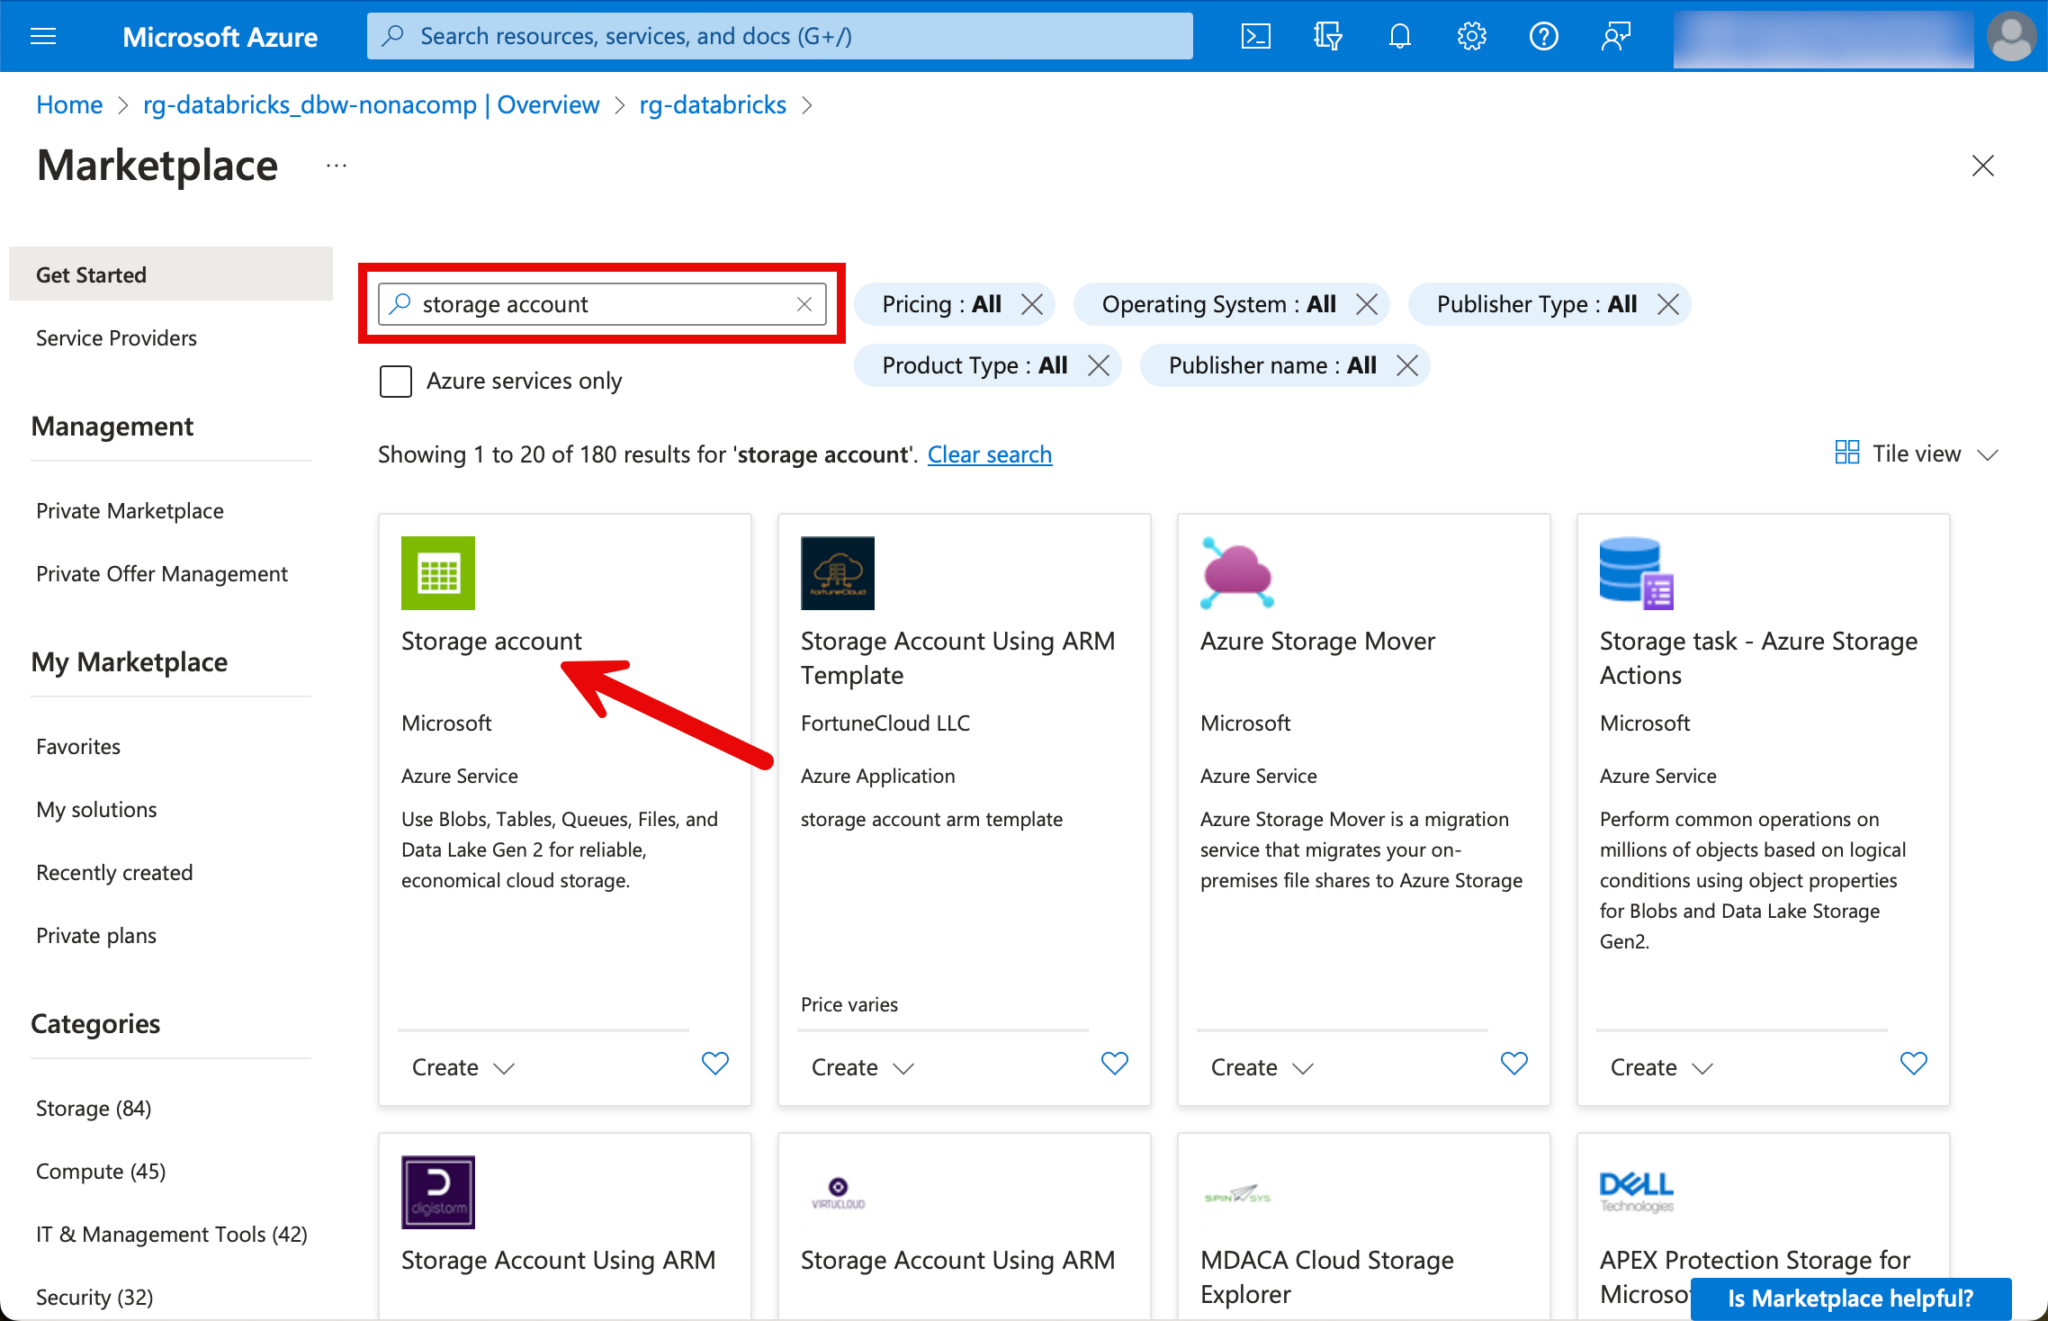Click the help question mark icon

1543,37
